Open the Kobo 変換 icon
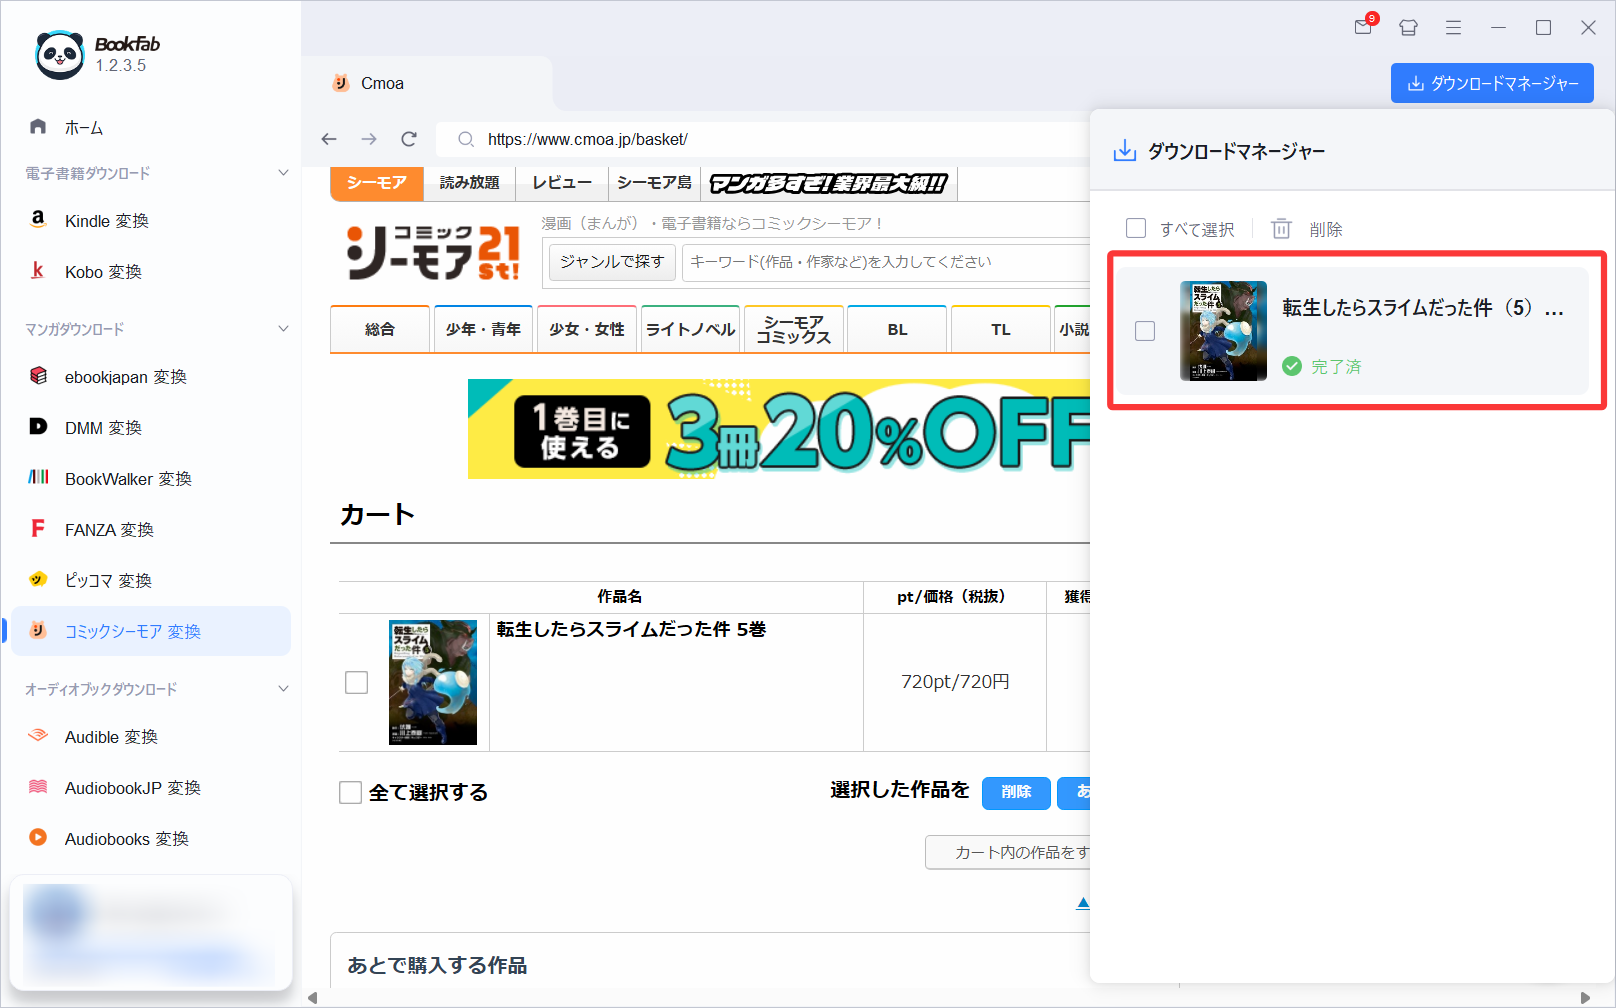This screenshot has width=1616, height=1008. 38,270
